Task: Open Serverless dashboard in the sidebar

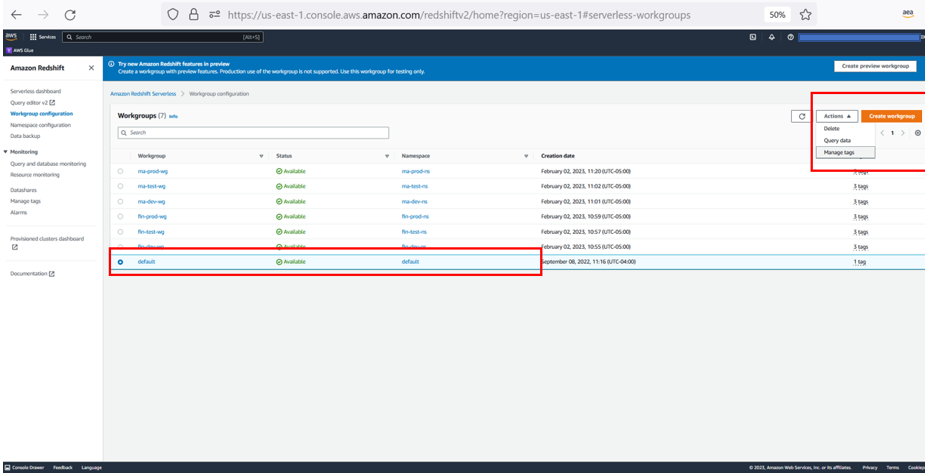Action: tap(36, 91)
